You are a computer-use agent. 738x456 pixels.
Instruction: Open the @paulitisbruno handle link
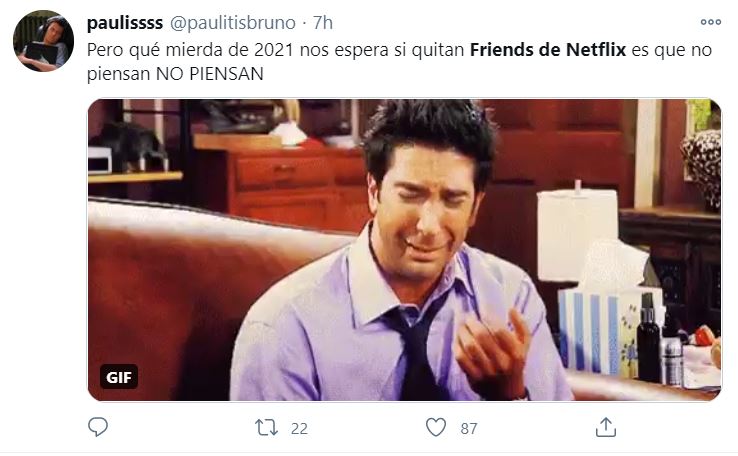point(233,22)
